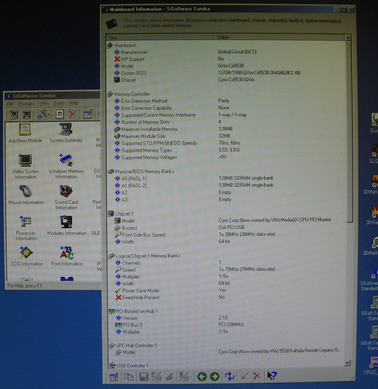The image size is (378, 389).
Task: Select the Chipset row under Mainboard
Action: pyautogui.click(x=227, y=80)
